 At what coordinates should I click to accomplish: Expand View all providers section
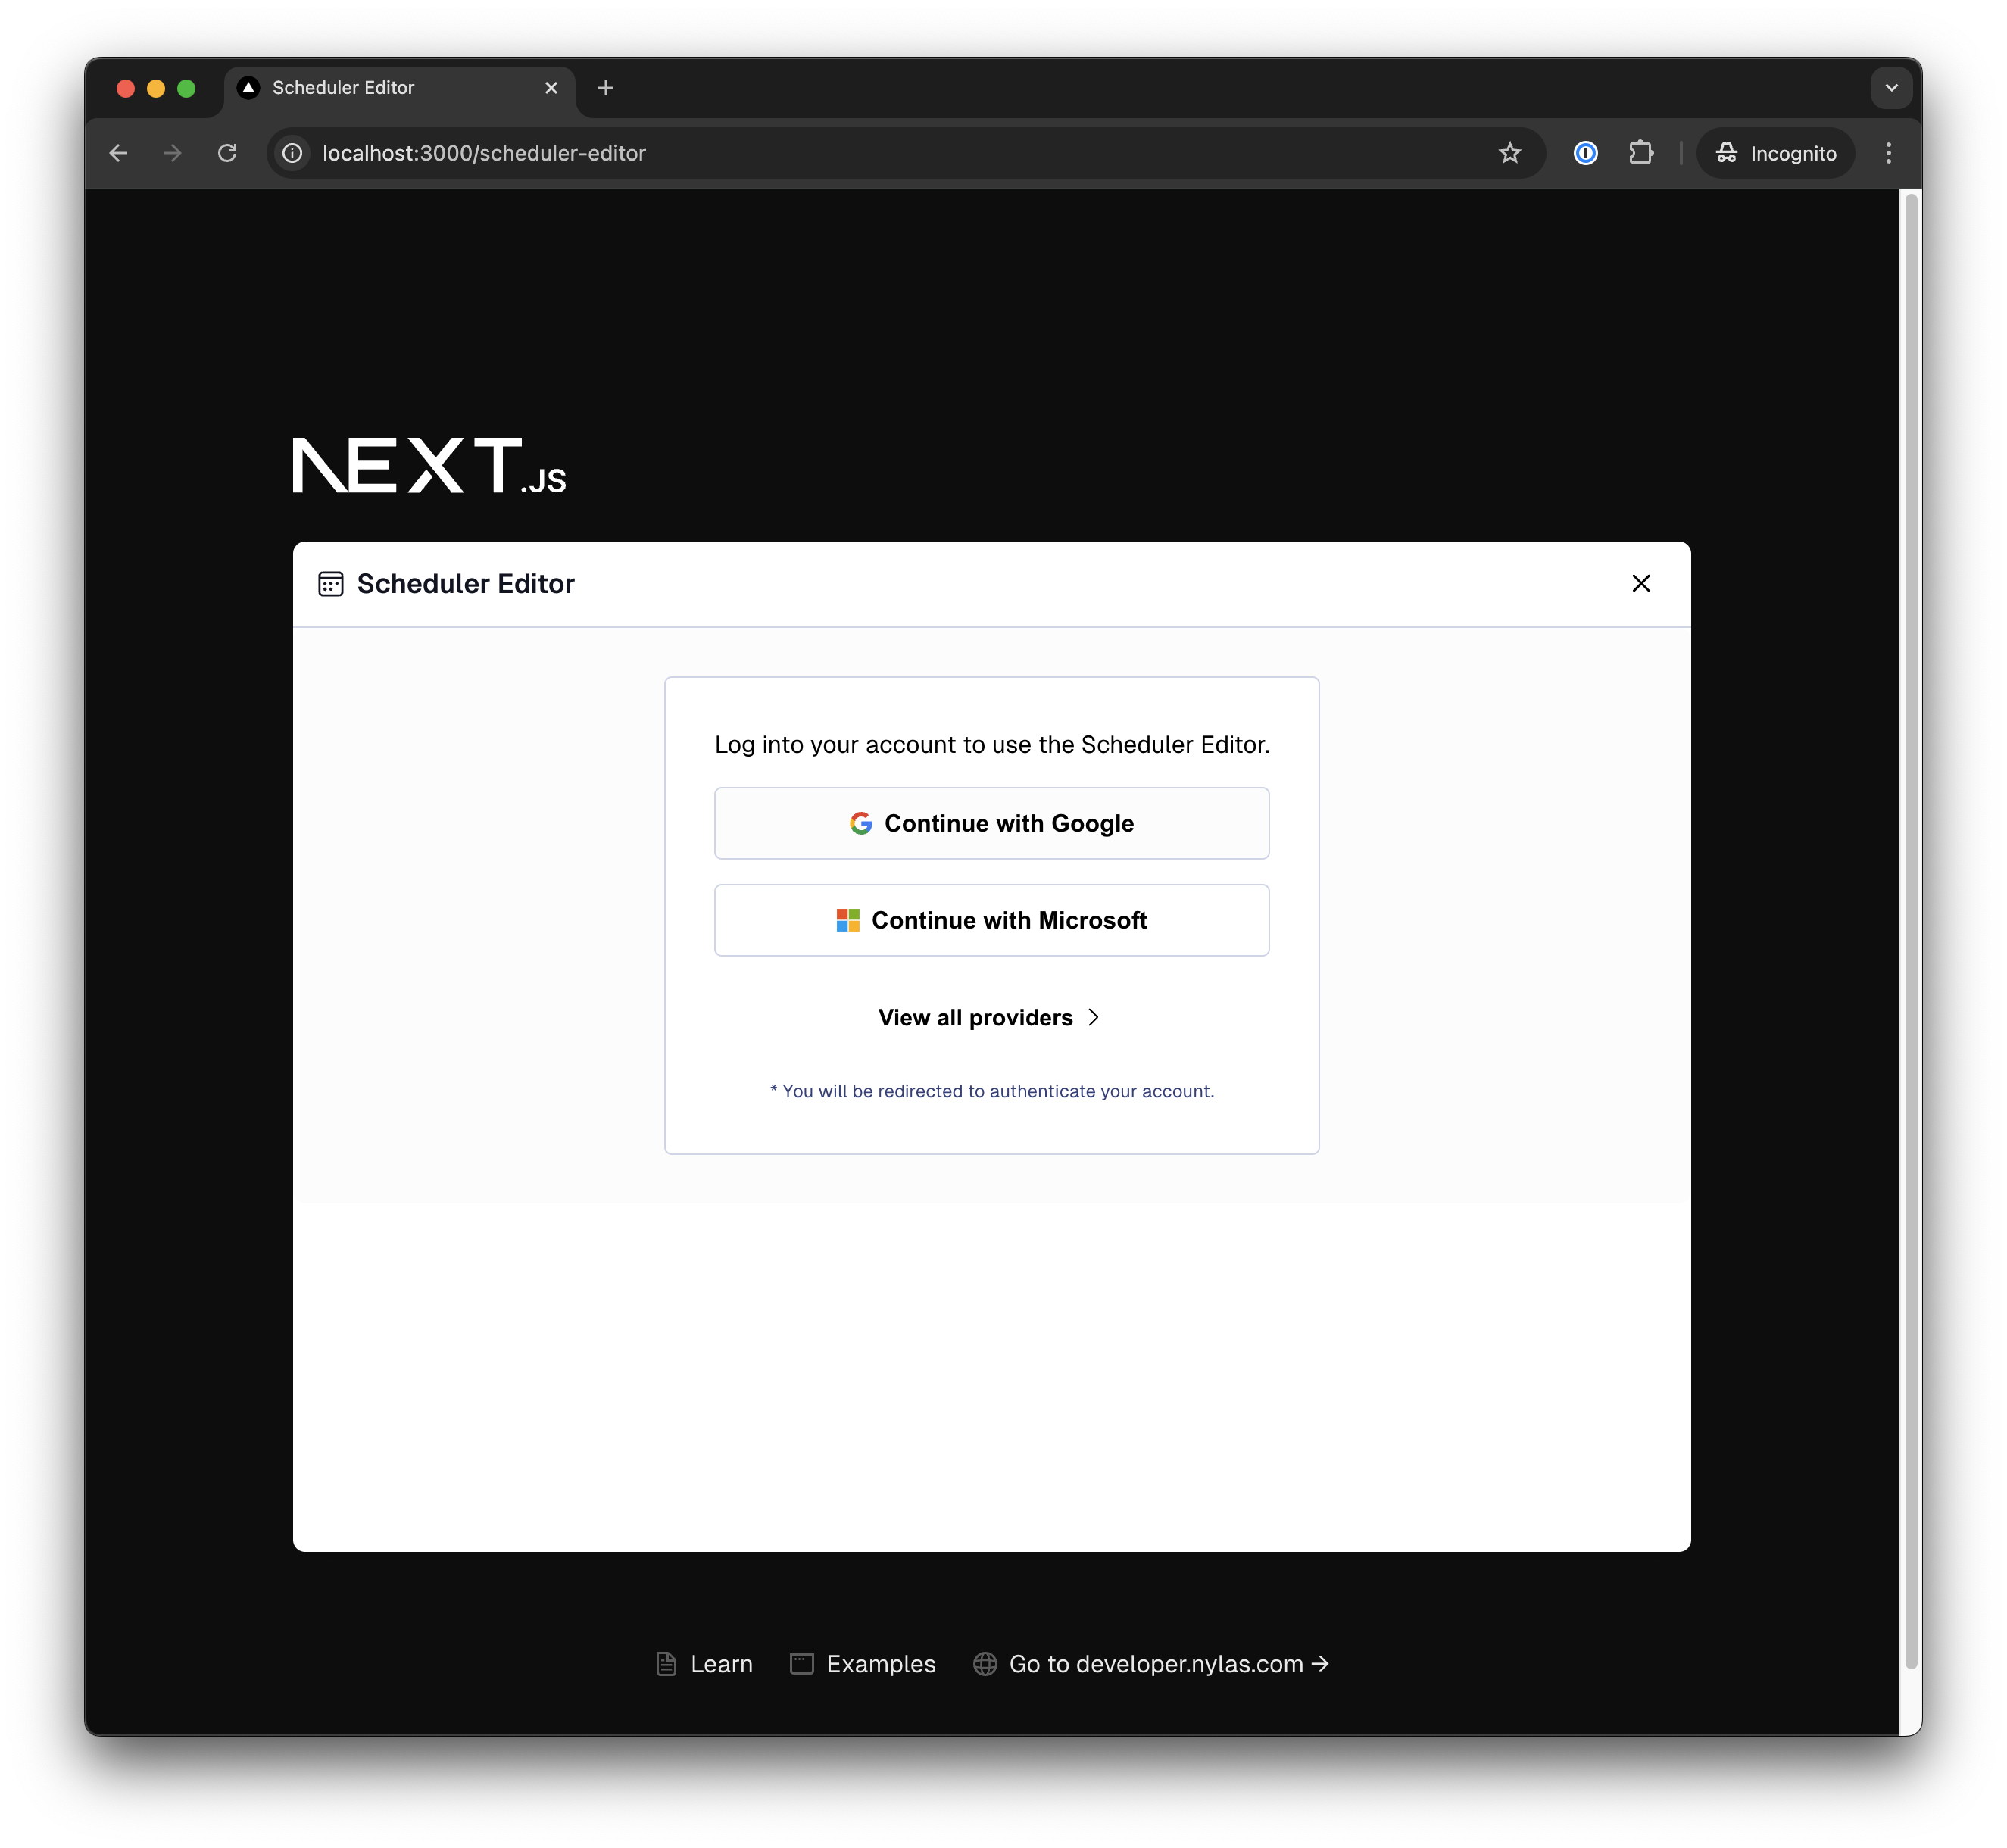pos(993,1016)
